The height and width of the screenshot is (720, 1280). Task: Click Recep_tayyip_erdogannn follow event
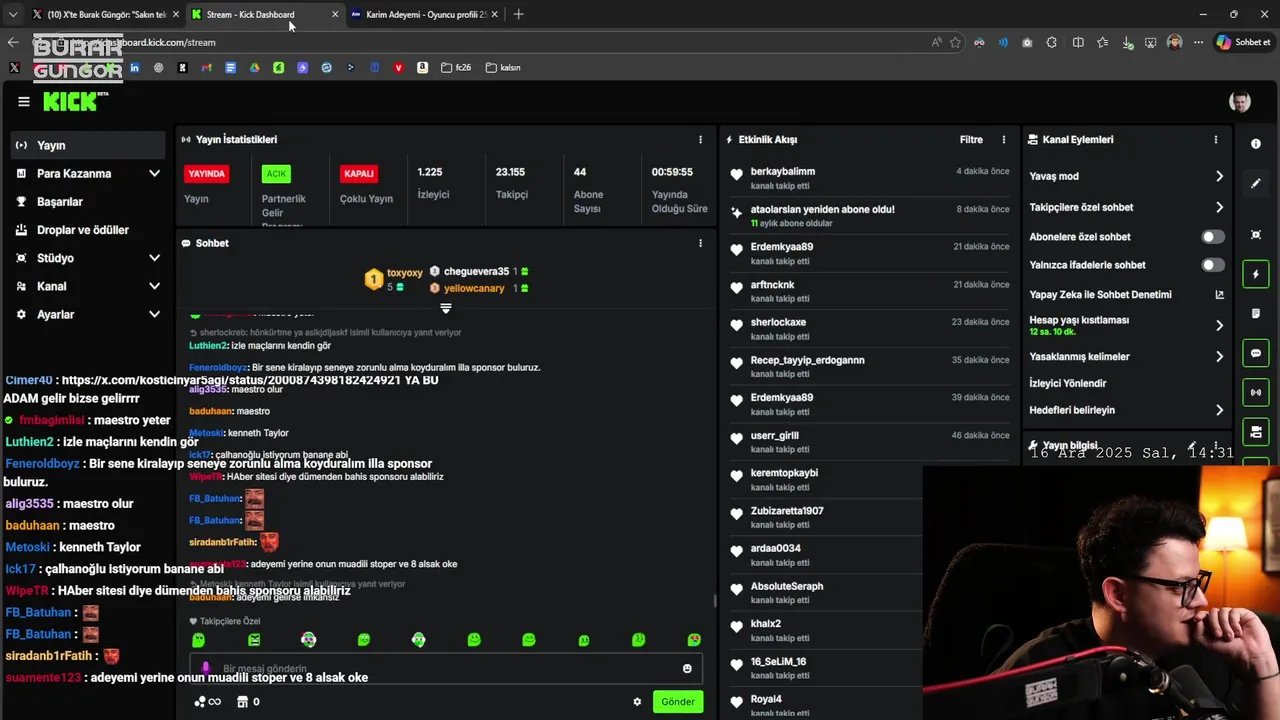click(x=870, y=366)
